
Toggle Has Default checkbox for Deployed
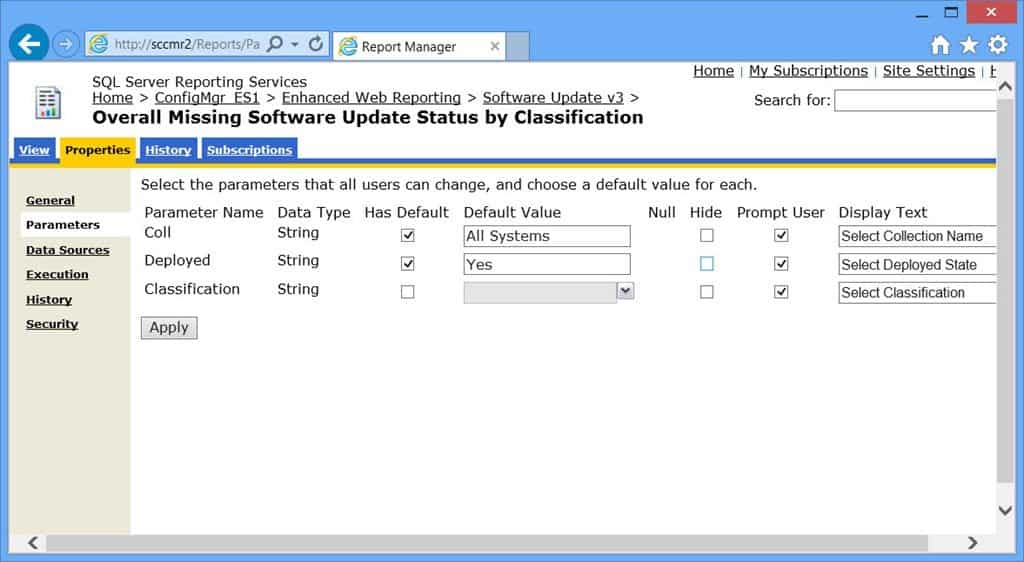click(x=408, y=264)
